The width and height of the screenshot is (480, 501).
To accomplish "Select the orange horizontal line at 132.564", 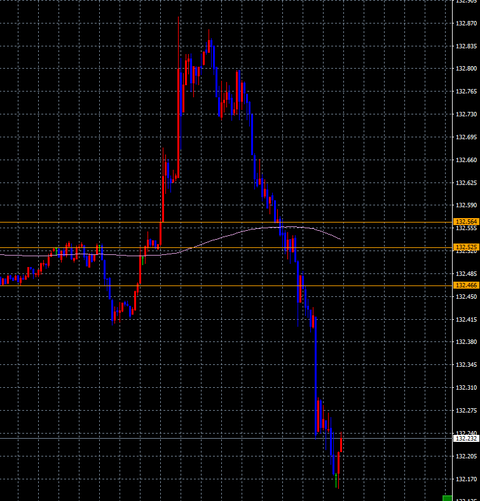I will [x=227, y=222].
